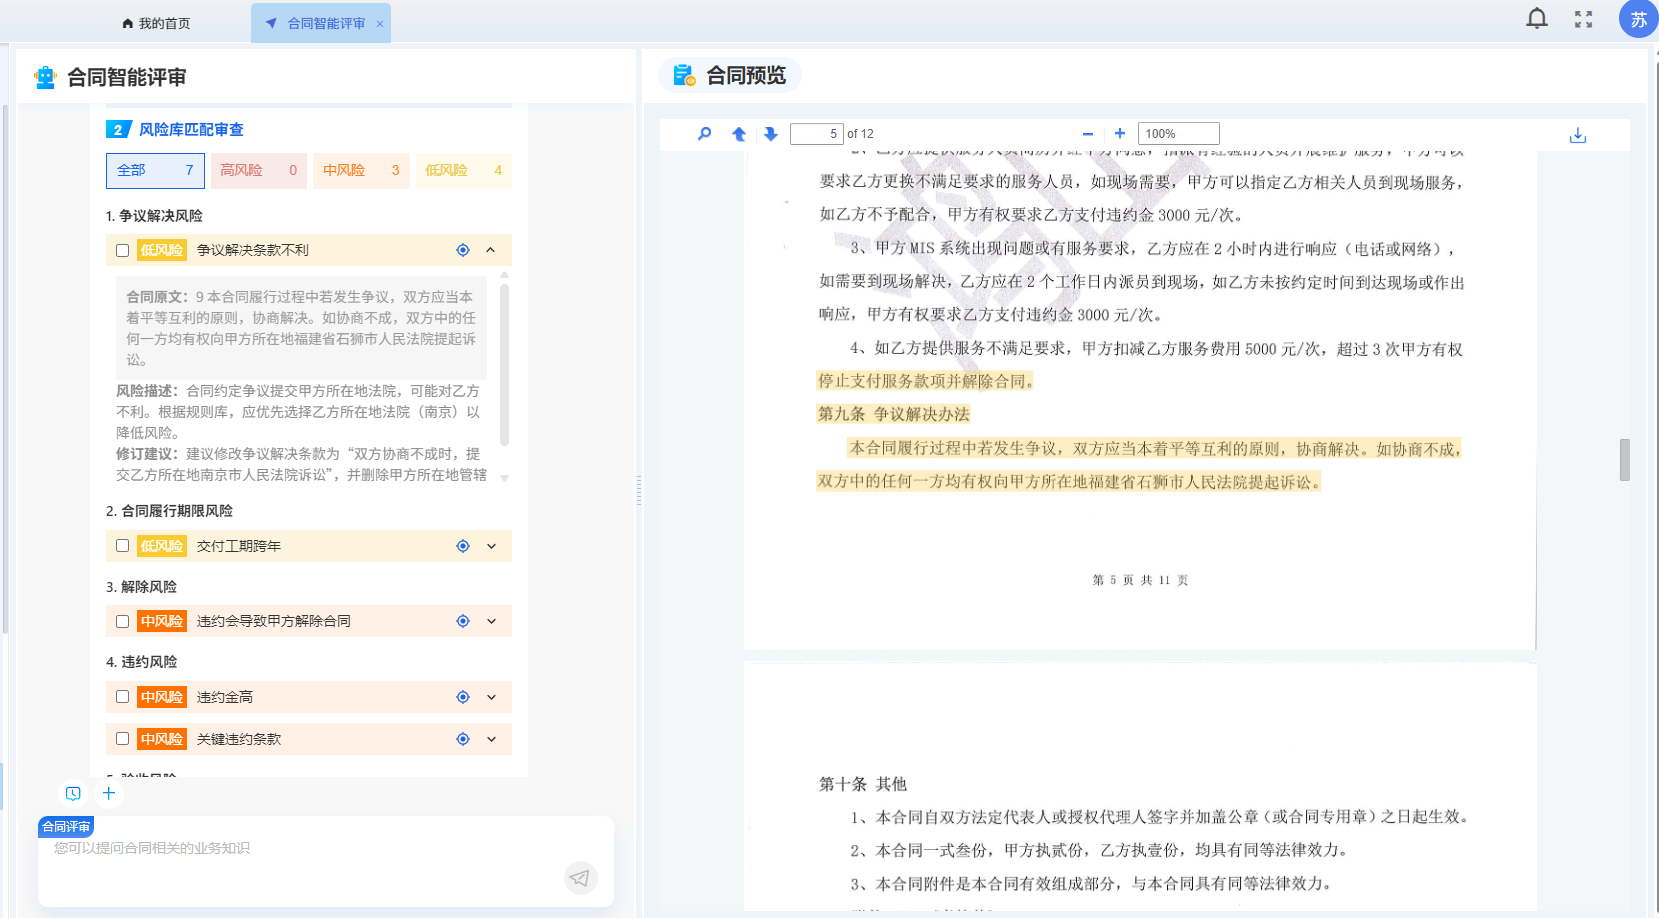Go to the previous contract page

(x=738, y=133)
